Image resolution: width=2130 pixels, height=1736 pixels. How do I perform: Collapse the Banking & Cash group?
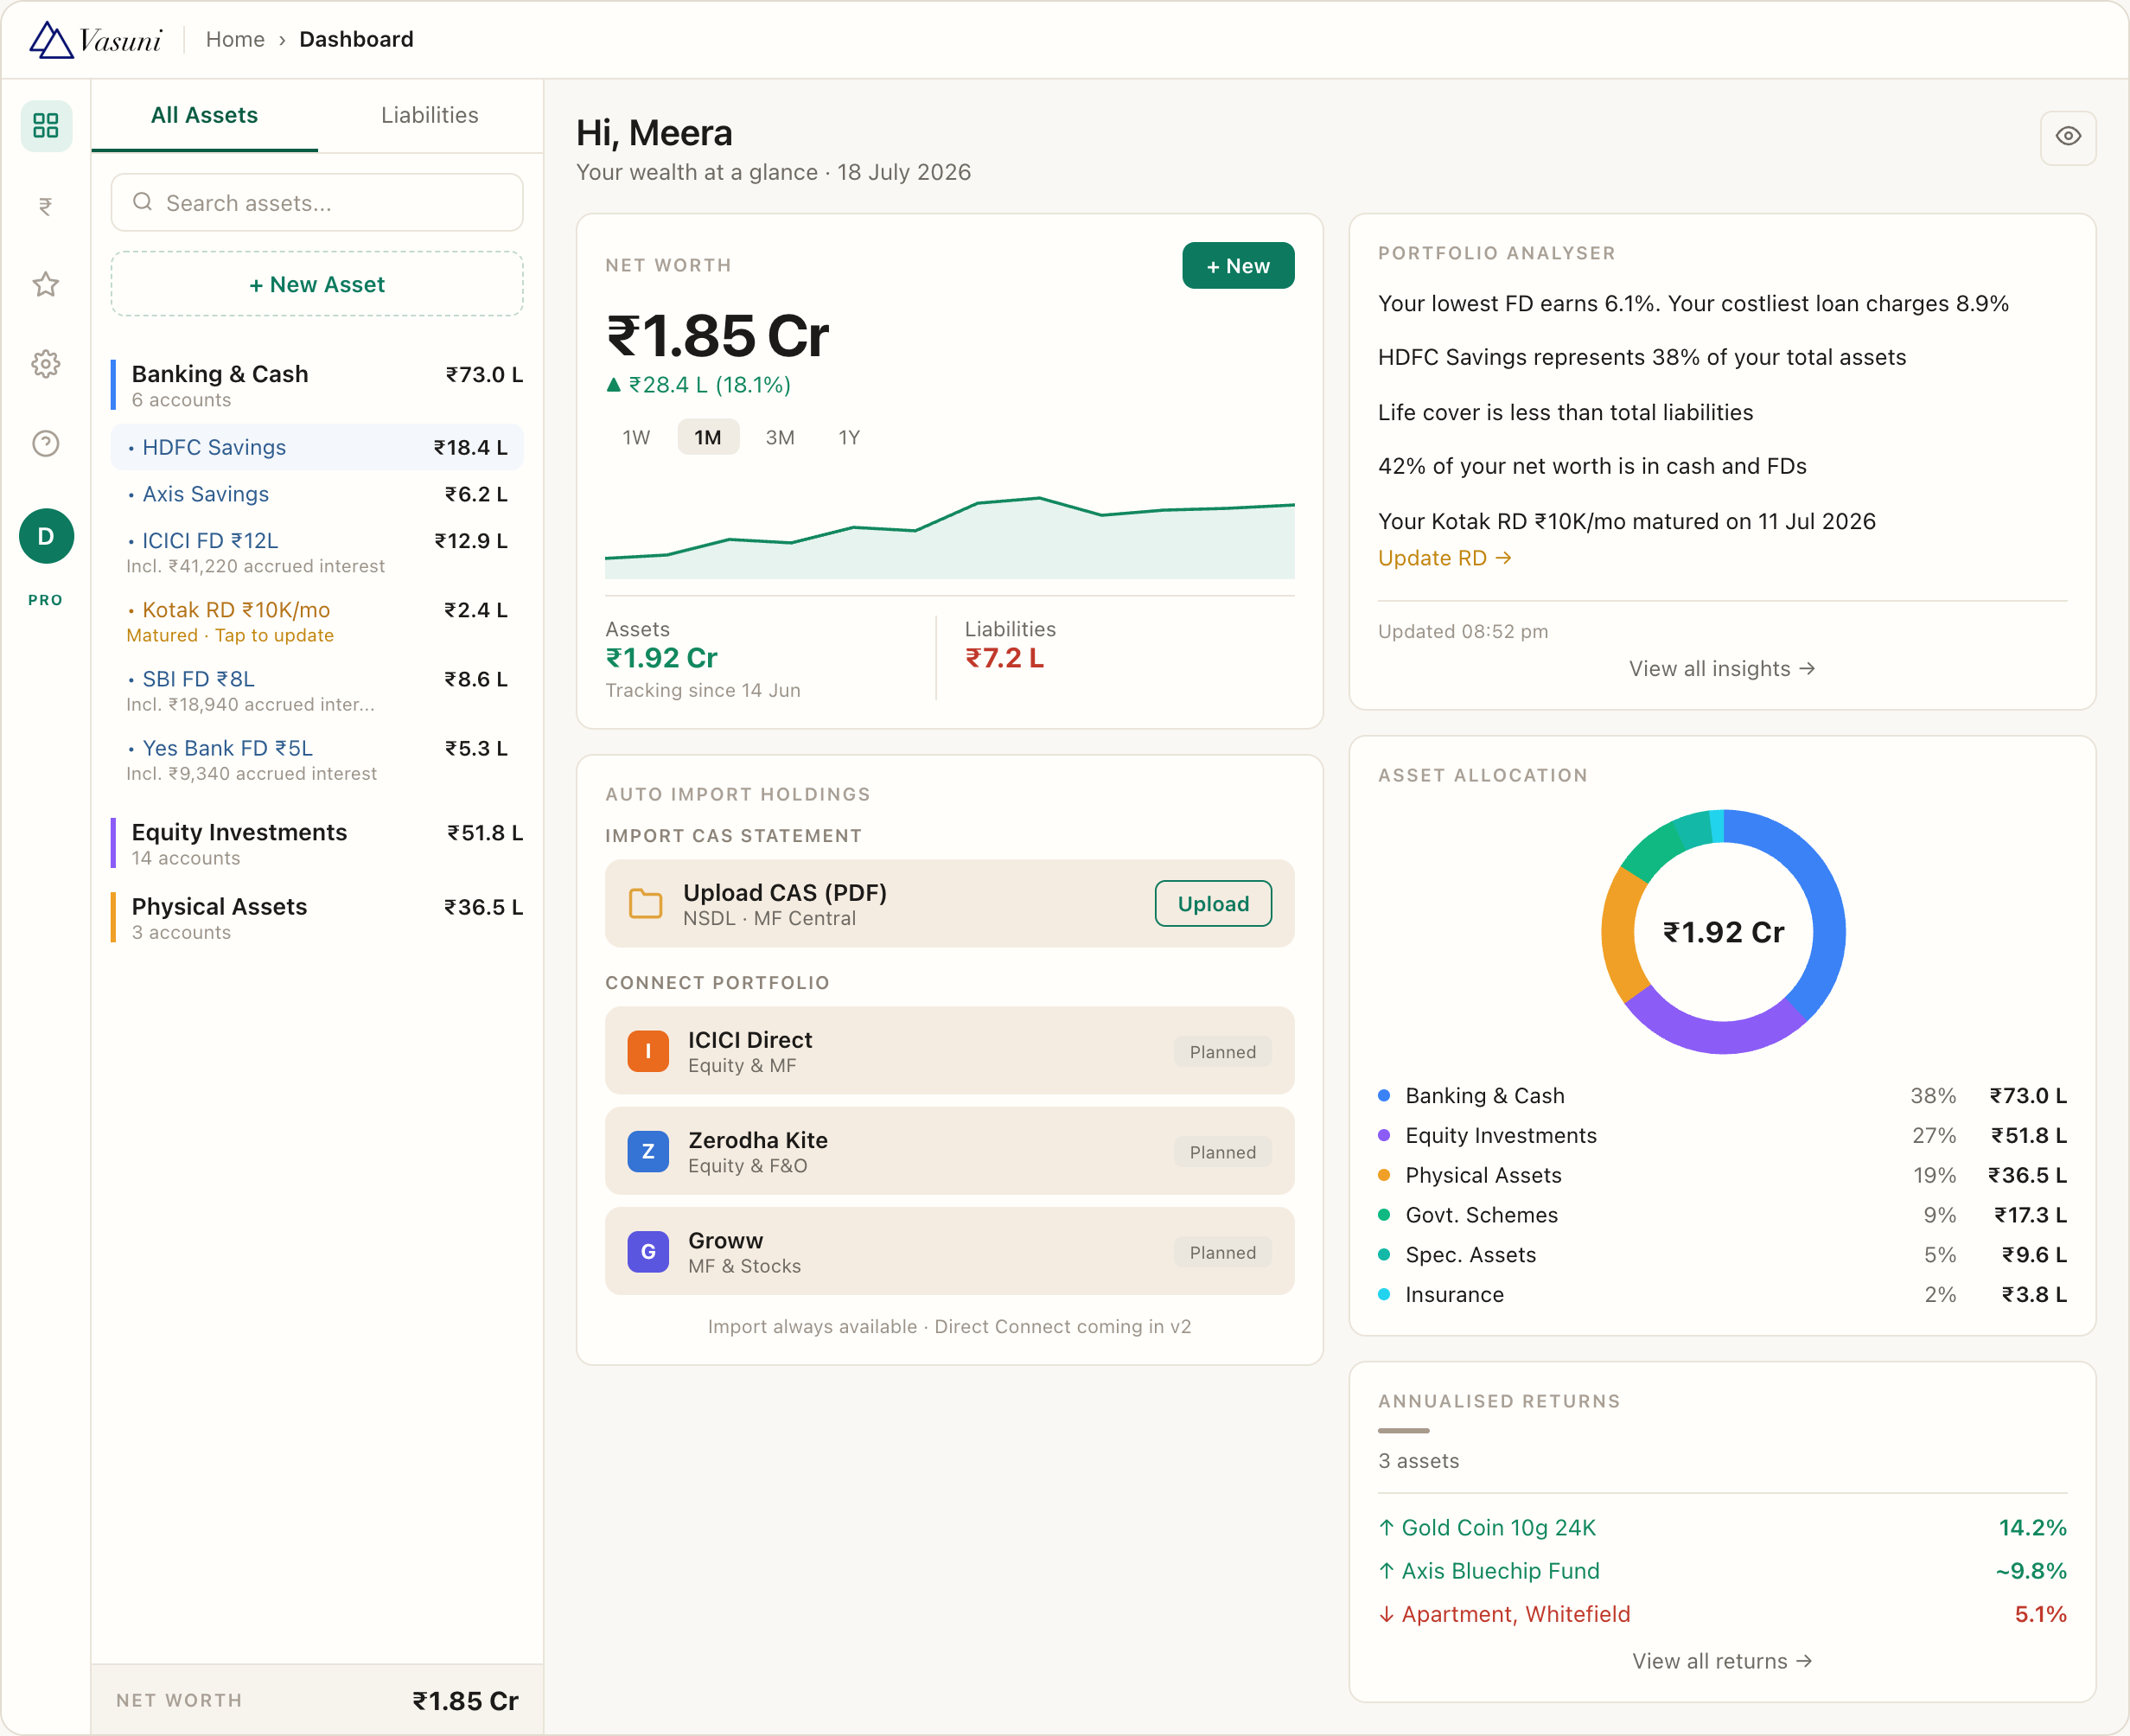pos(317,385)
